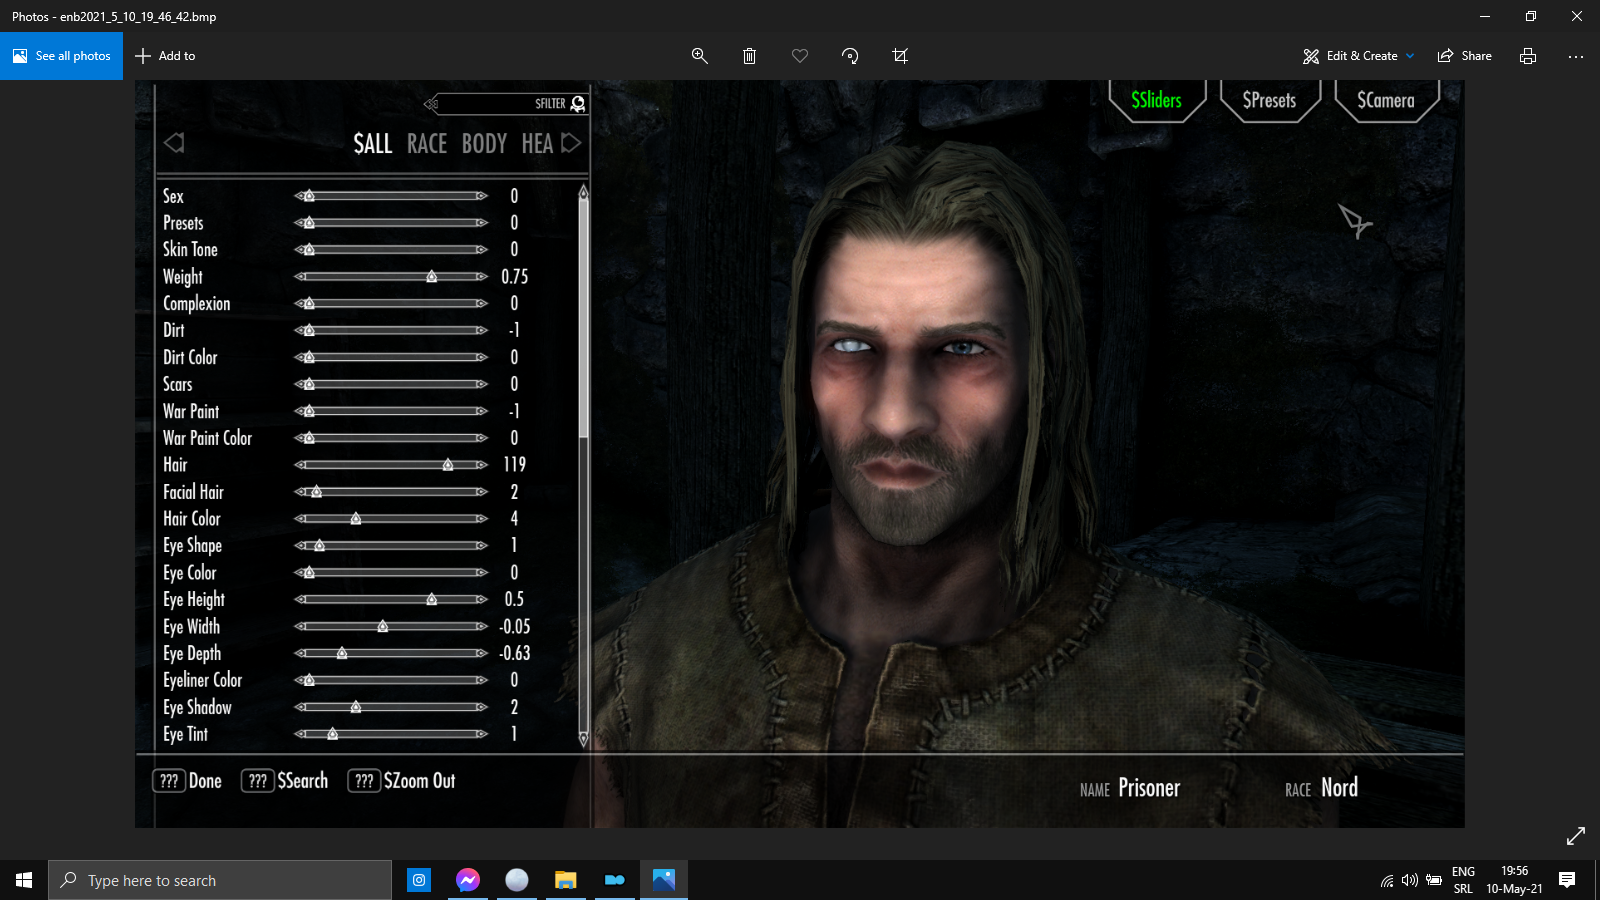Open the Photos app taskbar icon
Screen dimensions: 1600x900
coord(664,880)
